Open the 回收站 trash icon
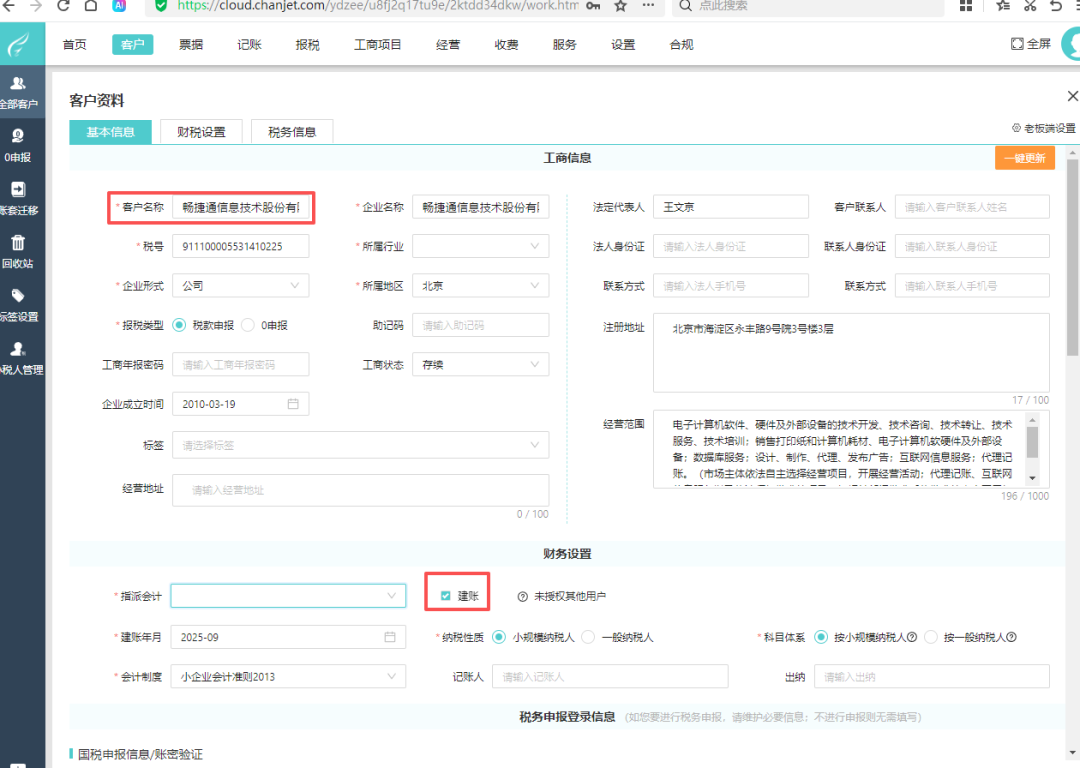The image size is (1080, 768). coord(18,242)
